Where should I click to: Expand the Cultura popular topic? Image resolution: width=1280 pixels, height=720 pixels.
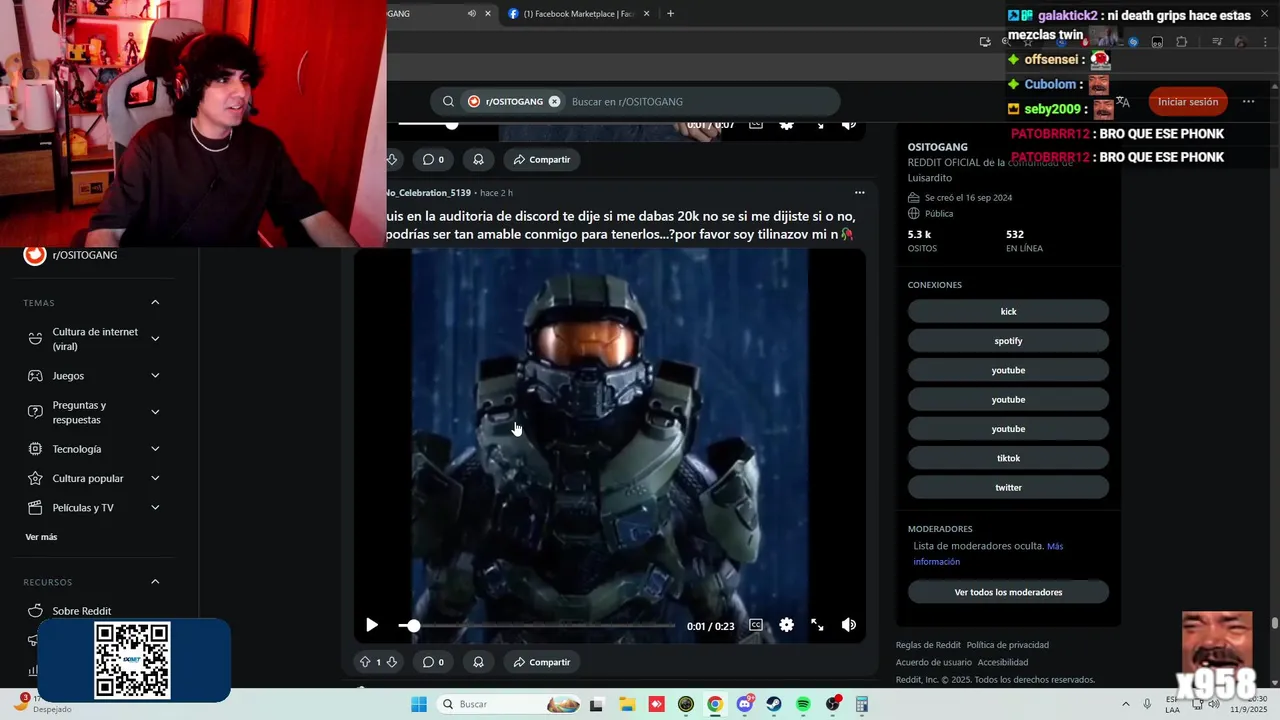click(x=93, y=478)
